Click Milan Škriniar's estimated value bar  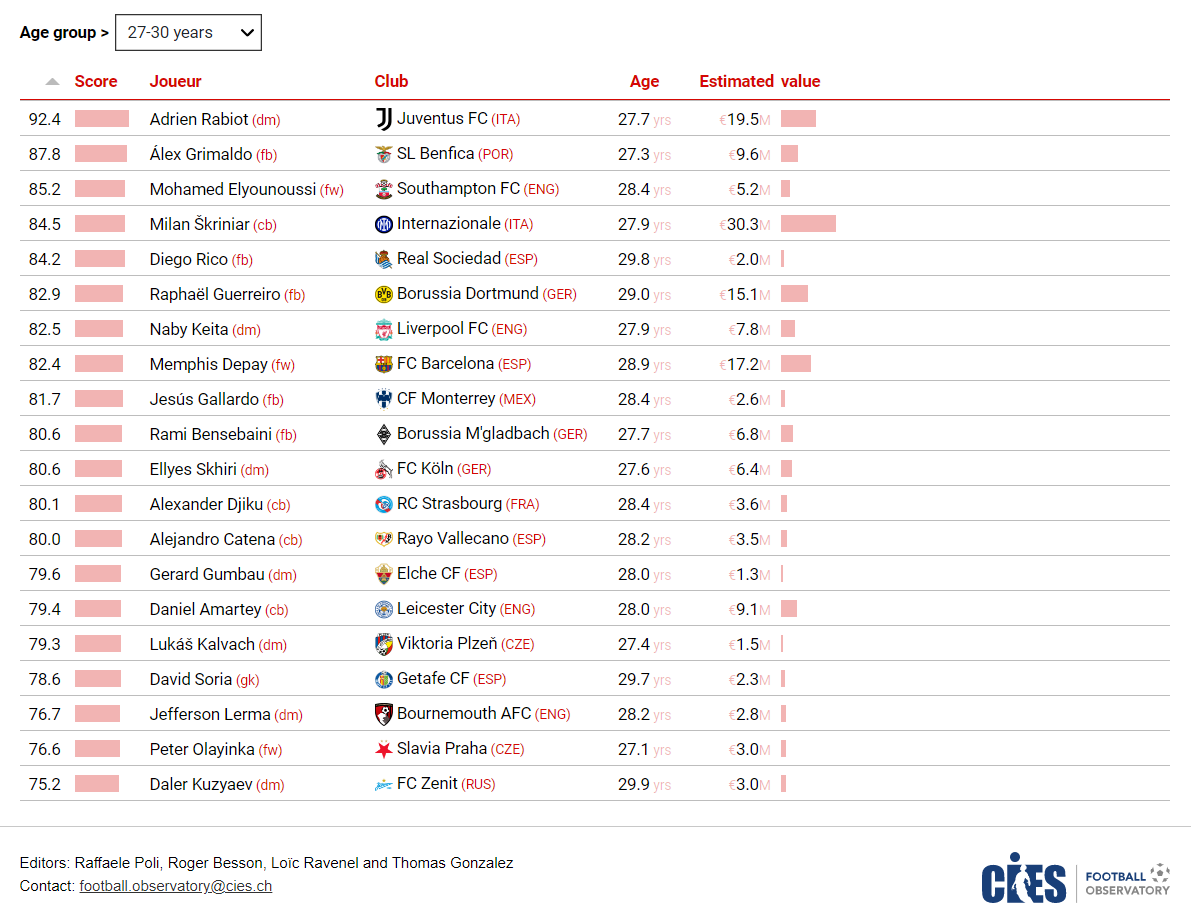pos(808,224)
